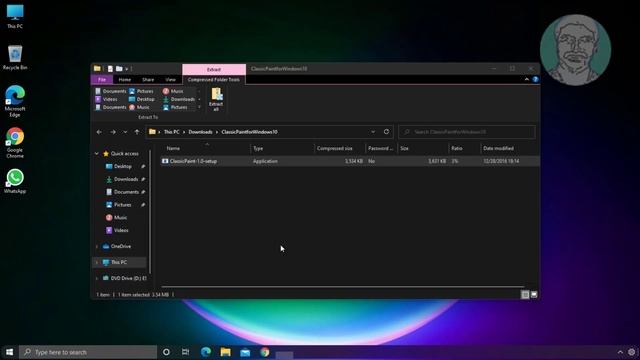The height and width of the screenshot is (360, 640).
Task: Launch Microsoft Edge from the desktop
Action: [15, 101]
